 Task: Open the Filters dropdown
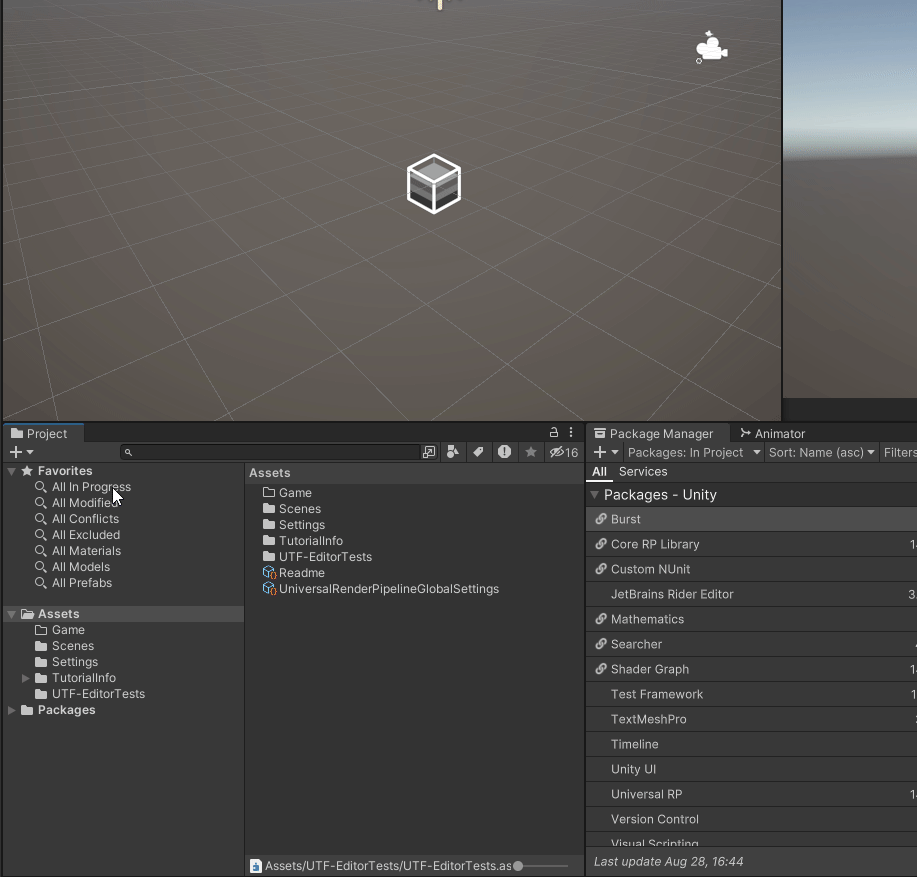click(899, 453)
